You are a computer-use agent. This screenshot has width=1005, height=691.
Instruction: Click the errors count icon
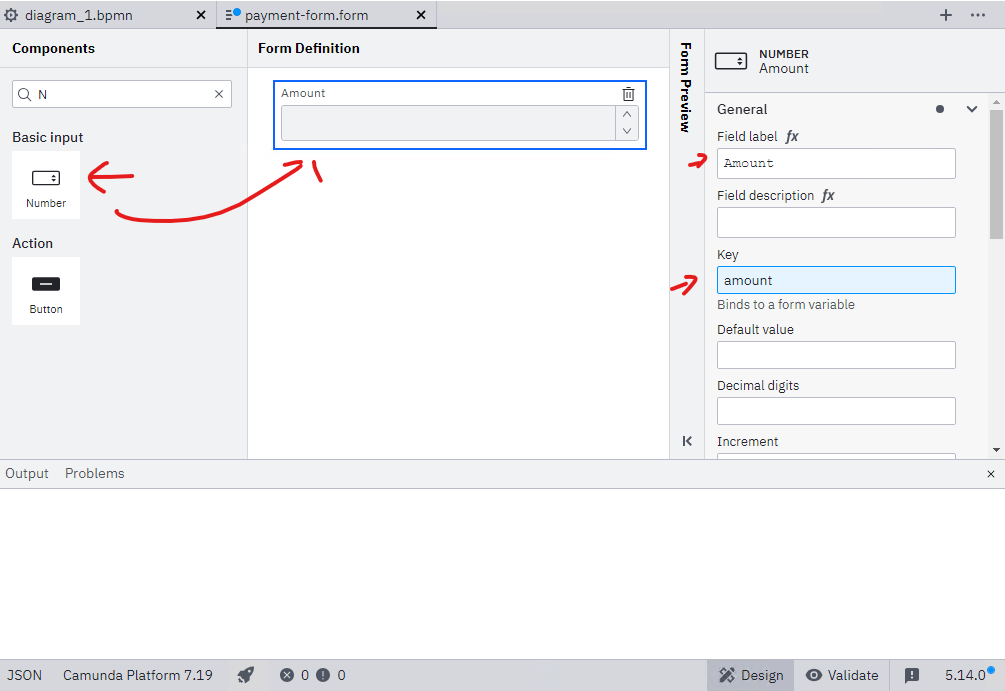(x=287, y=675)
